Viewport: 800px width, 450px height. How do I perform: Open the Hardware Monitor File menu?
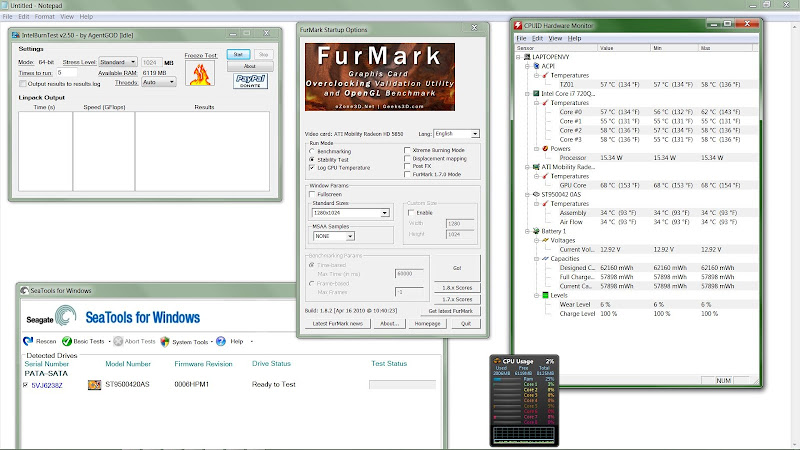click(521, 38)
